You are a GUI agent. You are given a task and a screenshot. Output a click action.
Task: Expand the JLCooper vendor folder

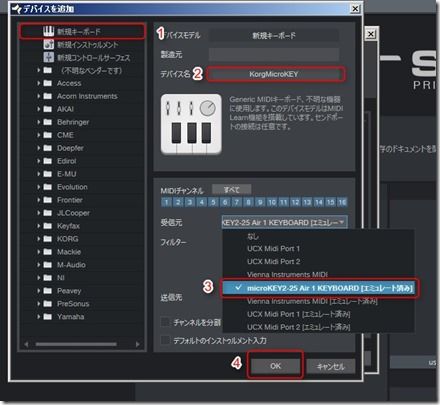pyautogui.click(x=39, y=213)
